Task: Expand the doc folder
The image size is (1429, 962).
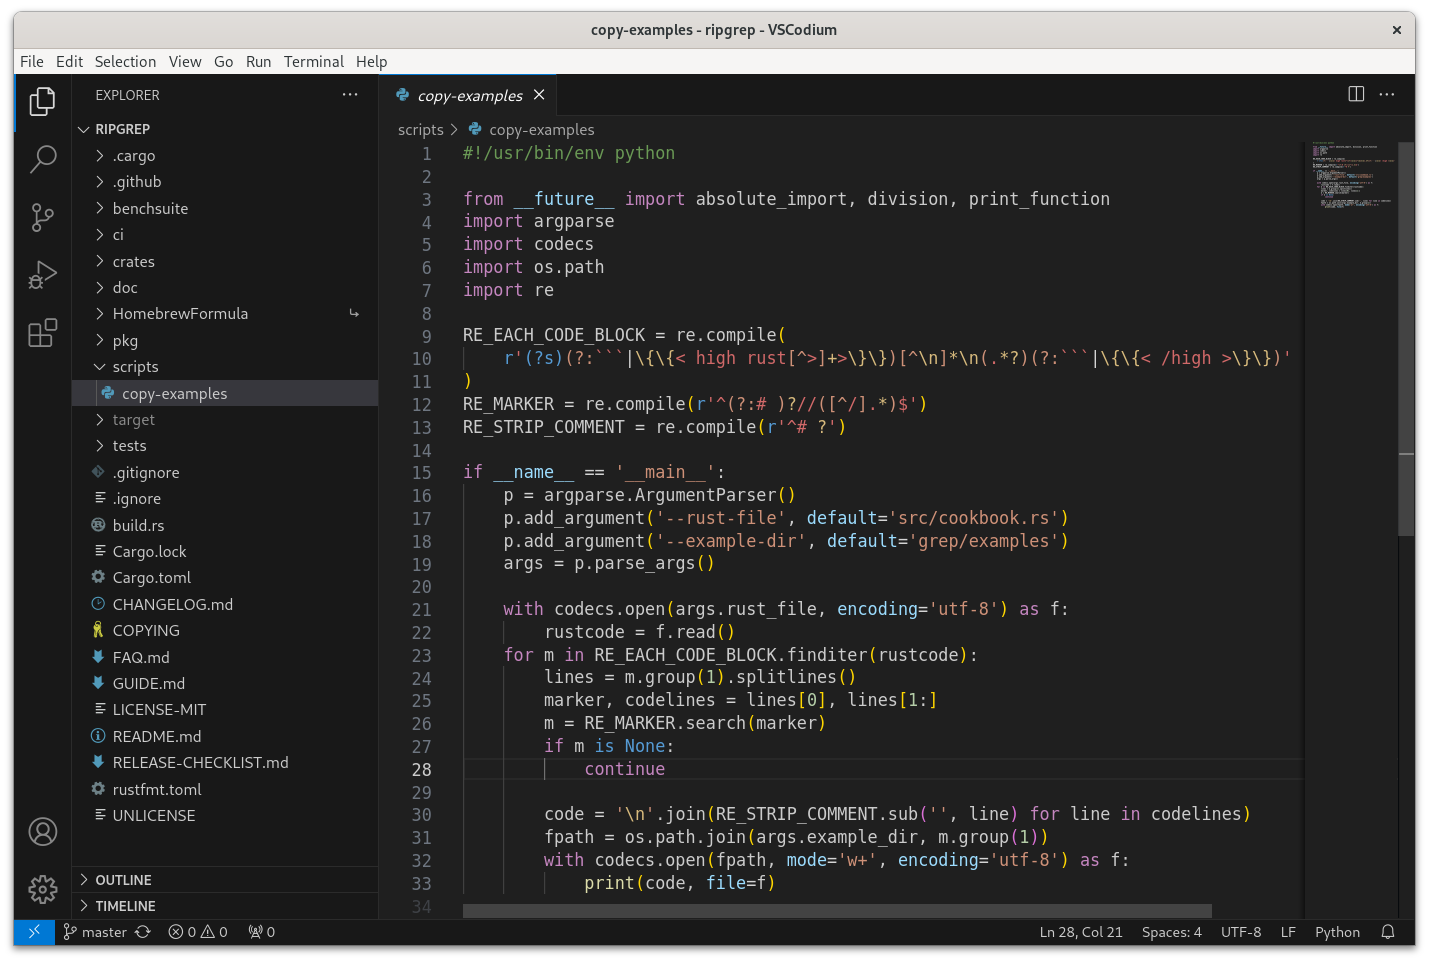Action: point(225,288)
